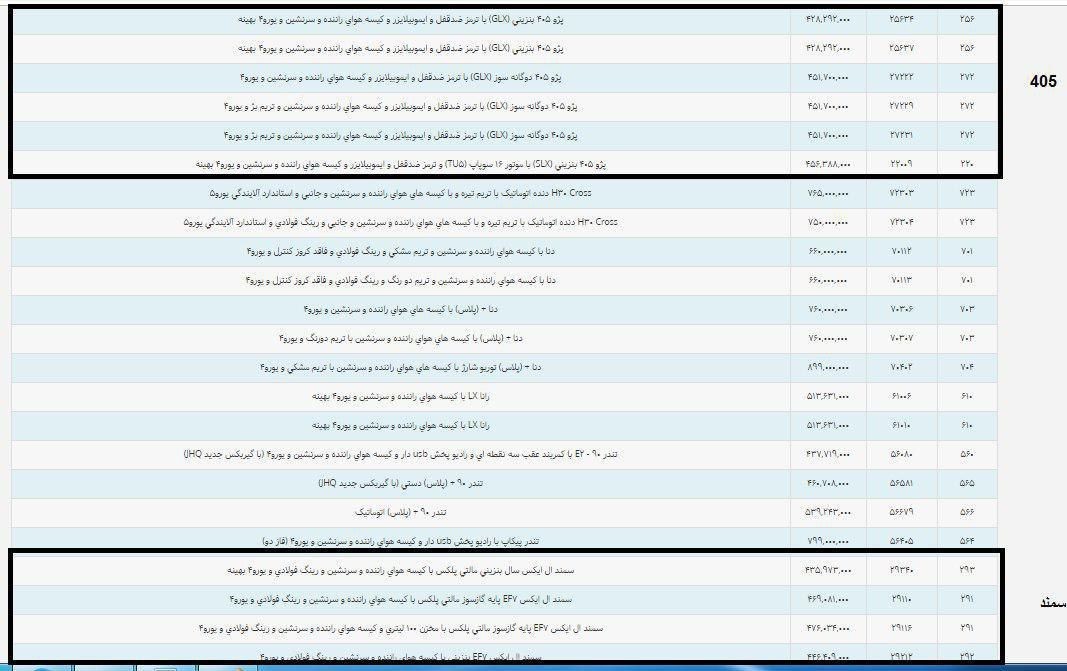Click price ۷۵۰,۰۰۰,۰۰۰ for H30 Cross
Screen dimensions: 1067x671
click(x=827, y=222)
